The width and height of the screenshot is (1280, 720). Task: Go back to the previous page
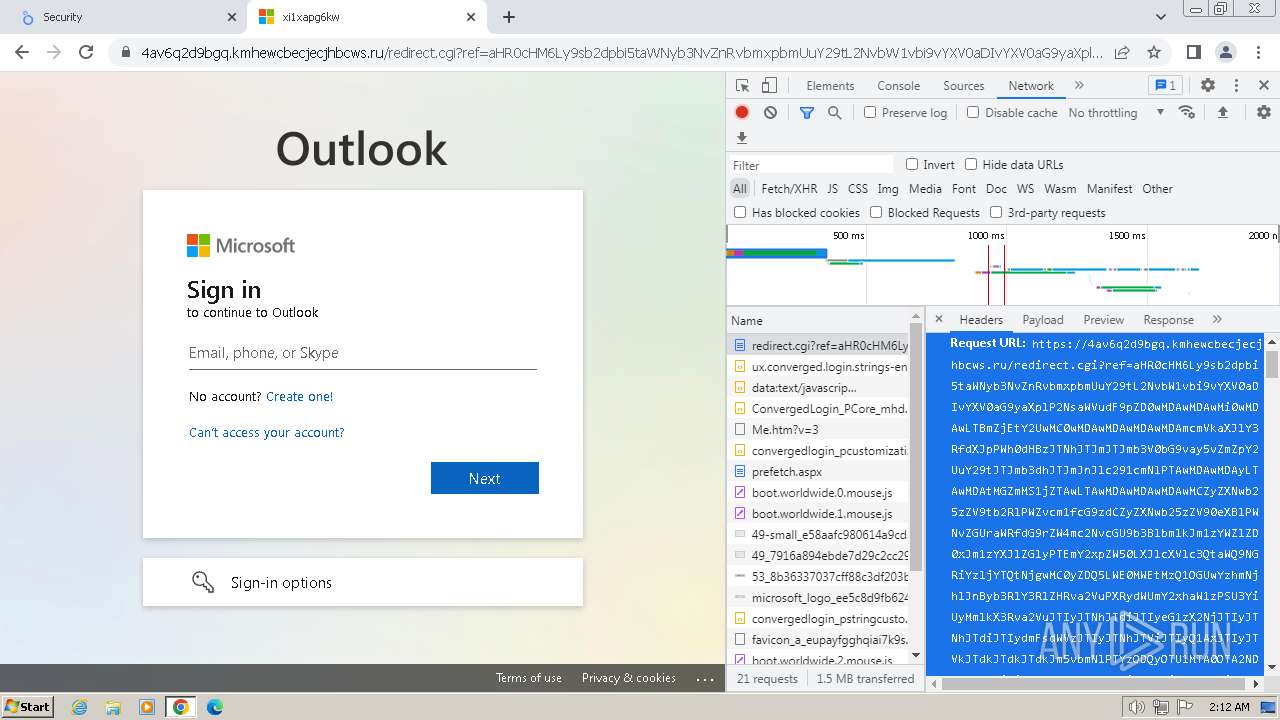[x=22, y=52]
